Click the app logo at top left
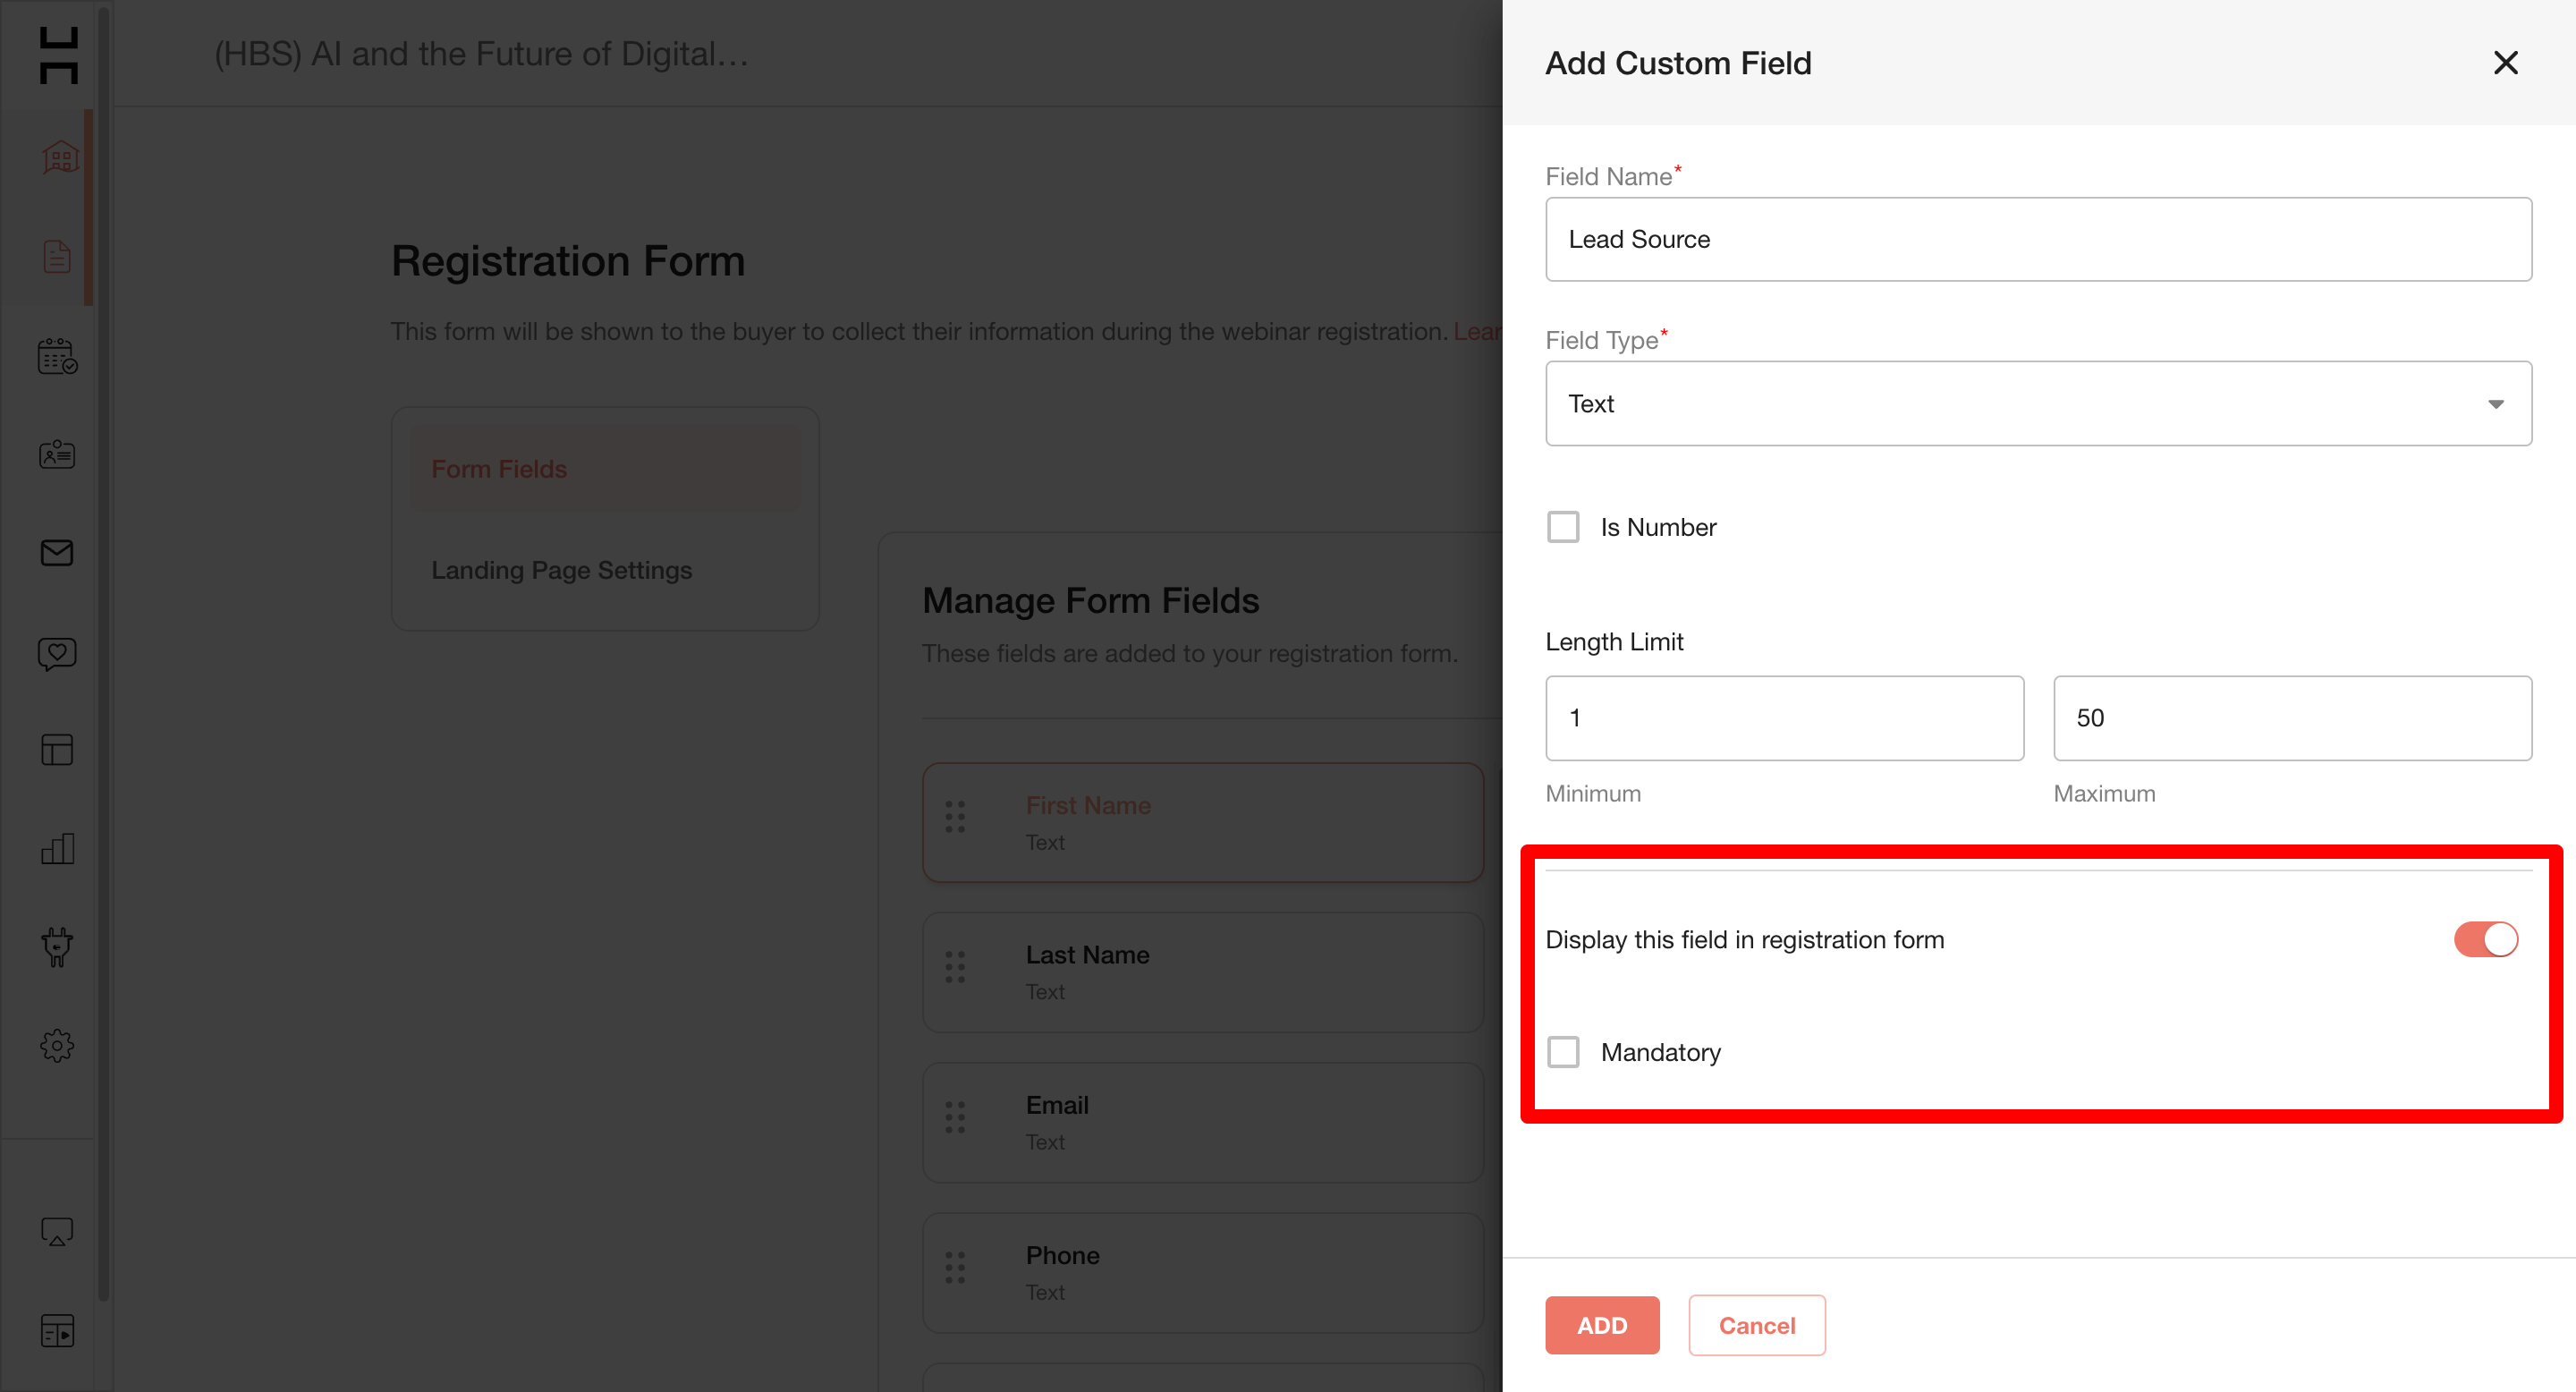Screen dimensions: 2576x1392 coord(59,56)
